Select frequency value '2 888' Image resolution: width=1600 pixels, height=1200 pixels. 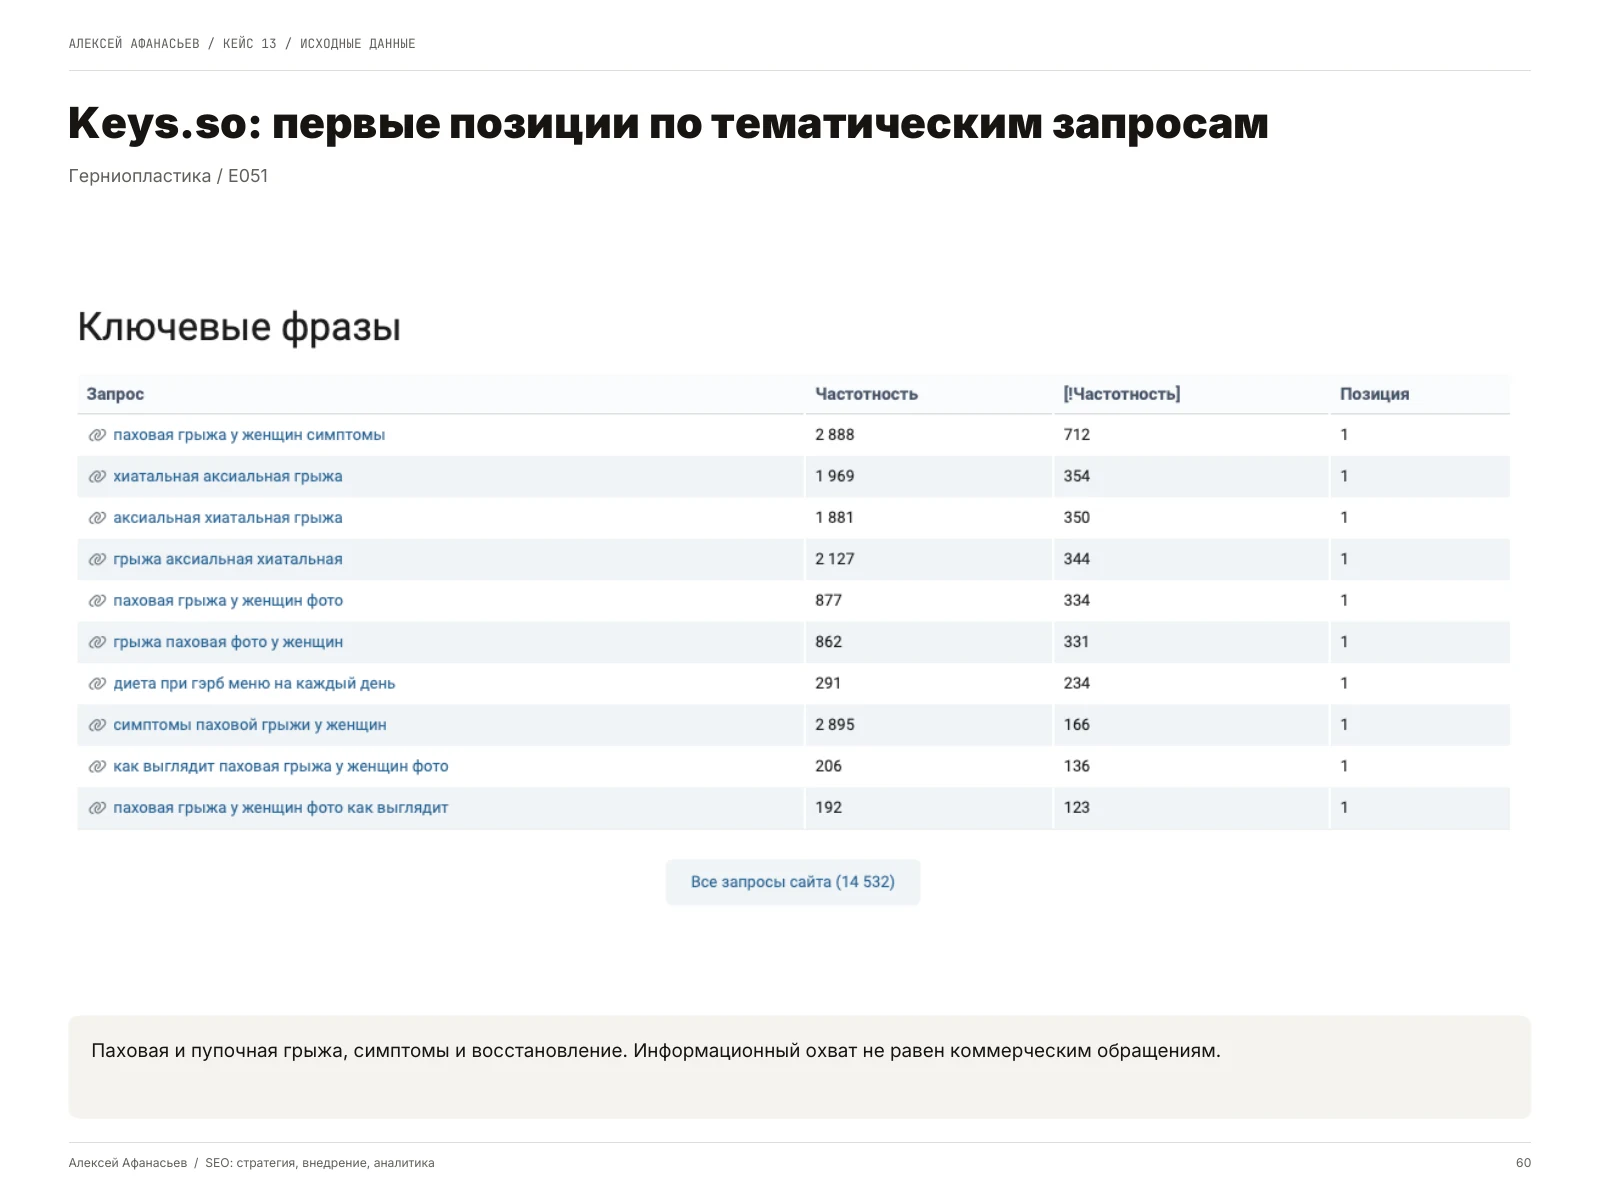point(835,435)
